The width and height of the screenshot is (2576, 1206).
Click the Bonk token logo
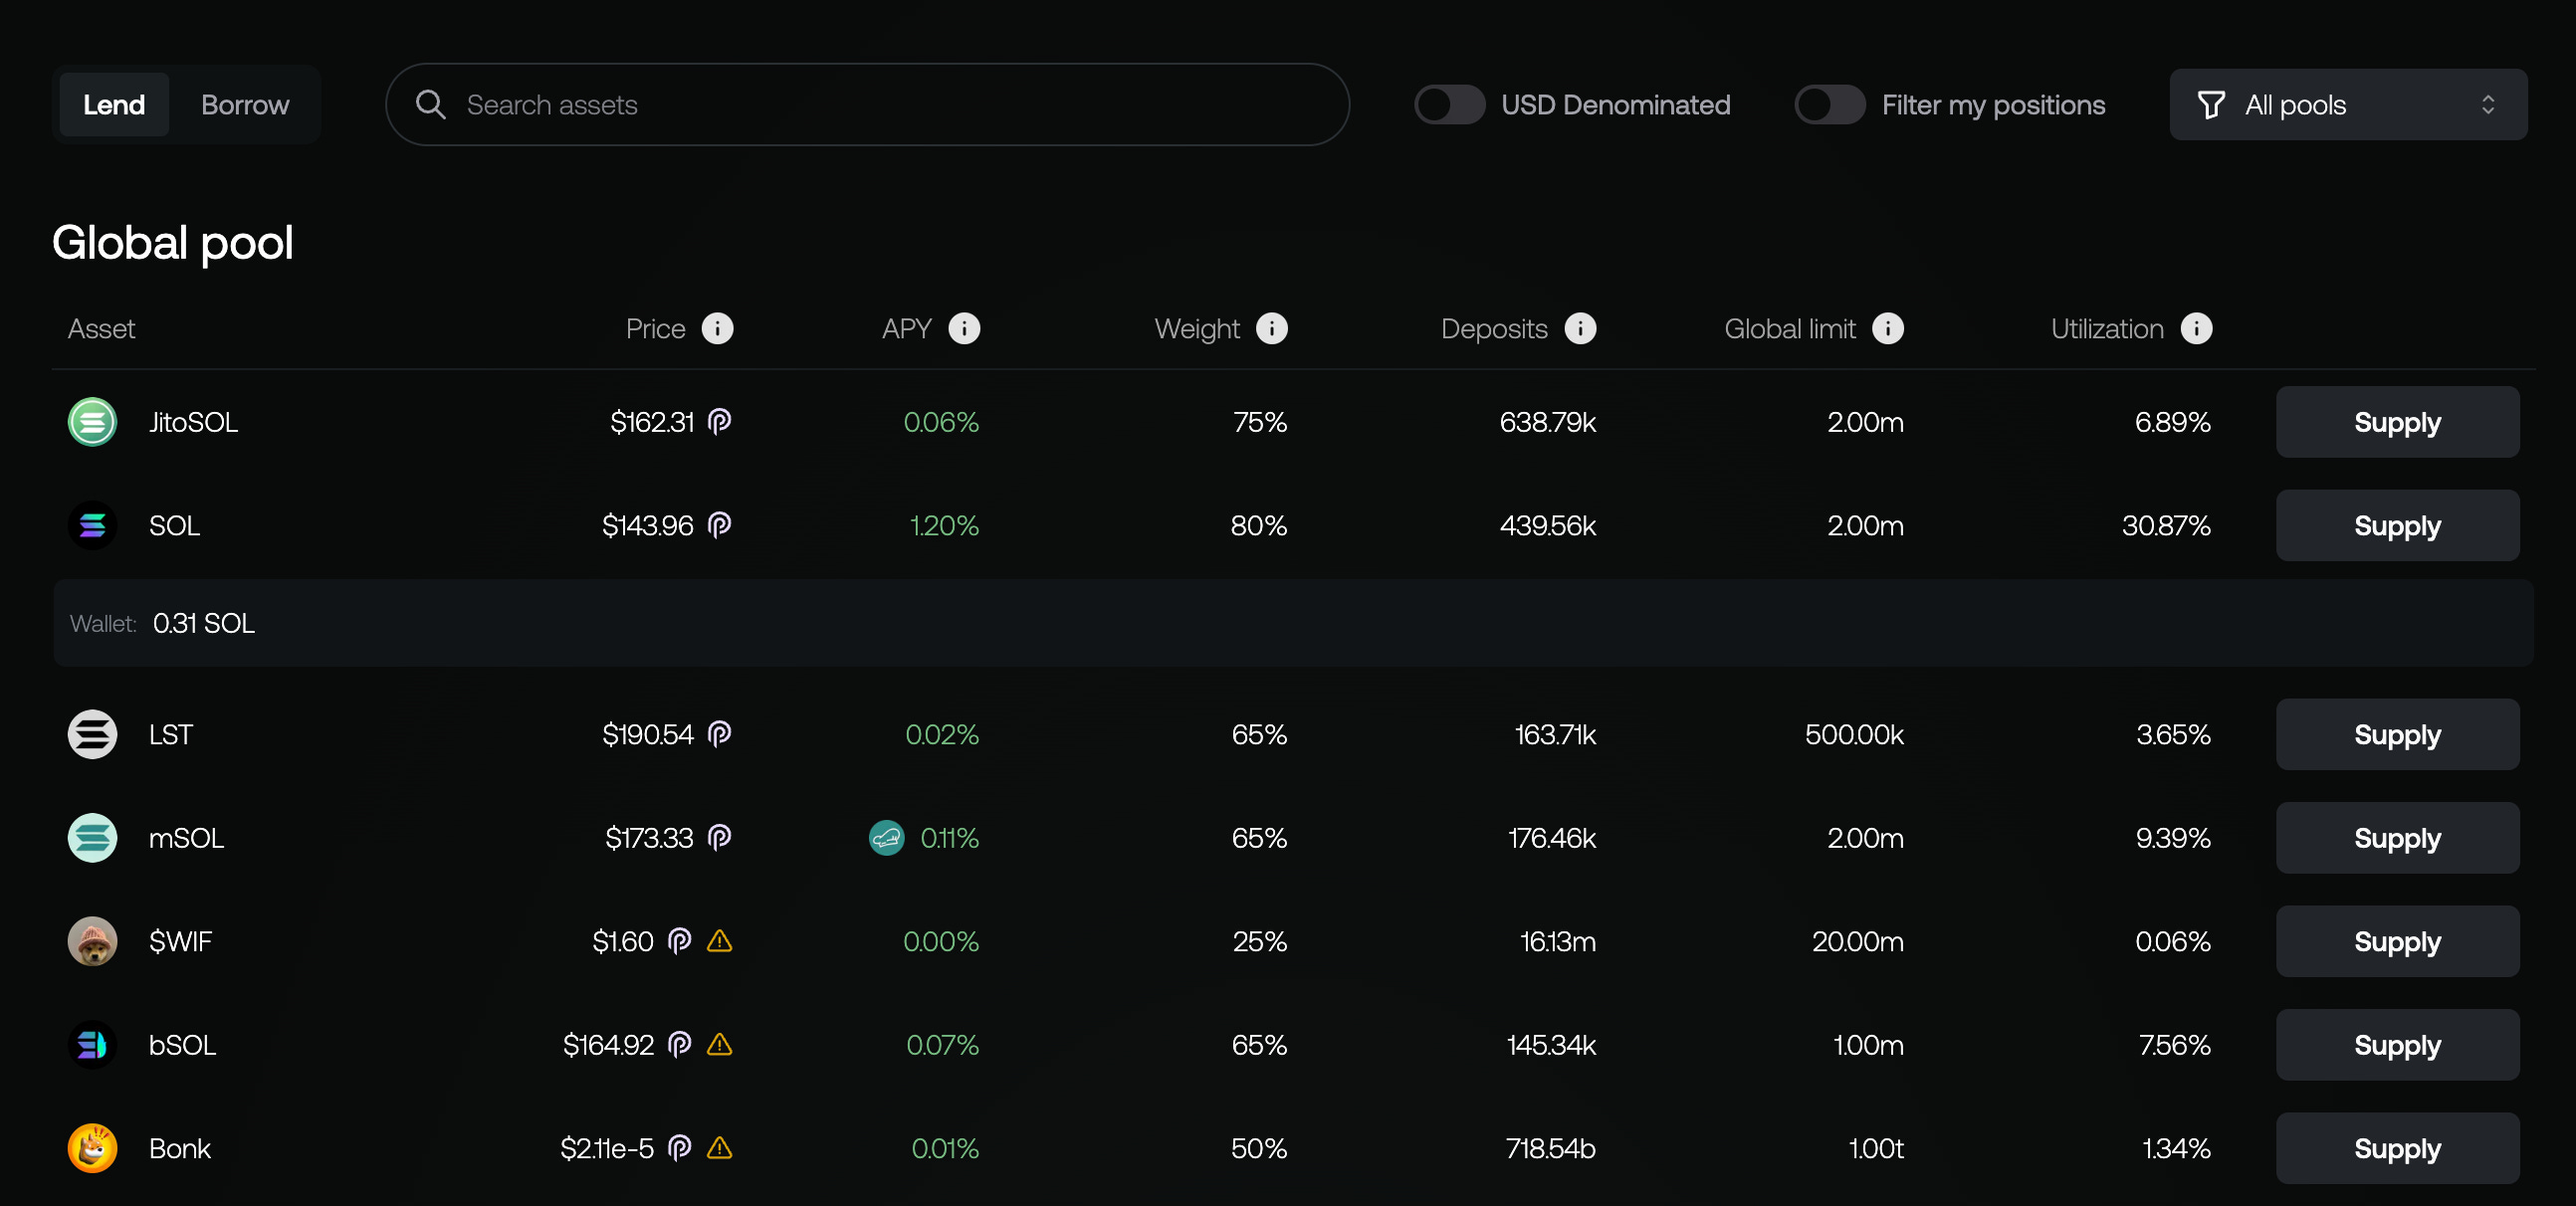click(92, 1148)
